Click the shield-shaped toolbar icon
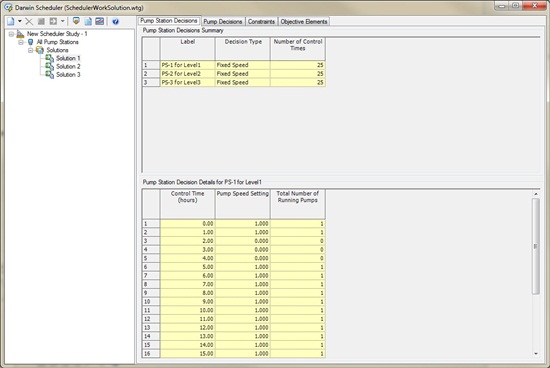550x368 pixels. 76,21
